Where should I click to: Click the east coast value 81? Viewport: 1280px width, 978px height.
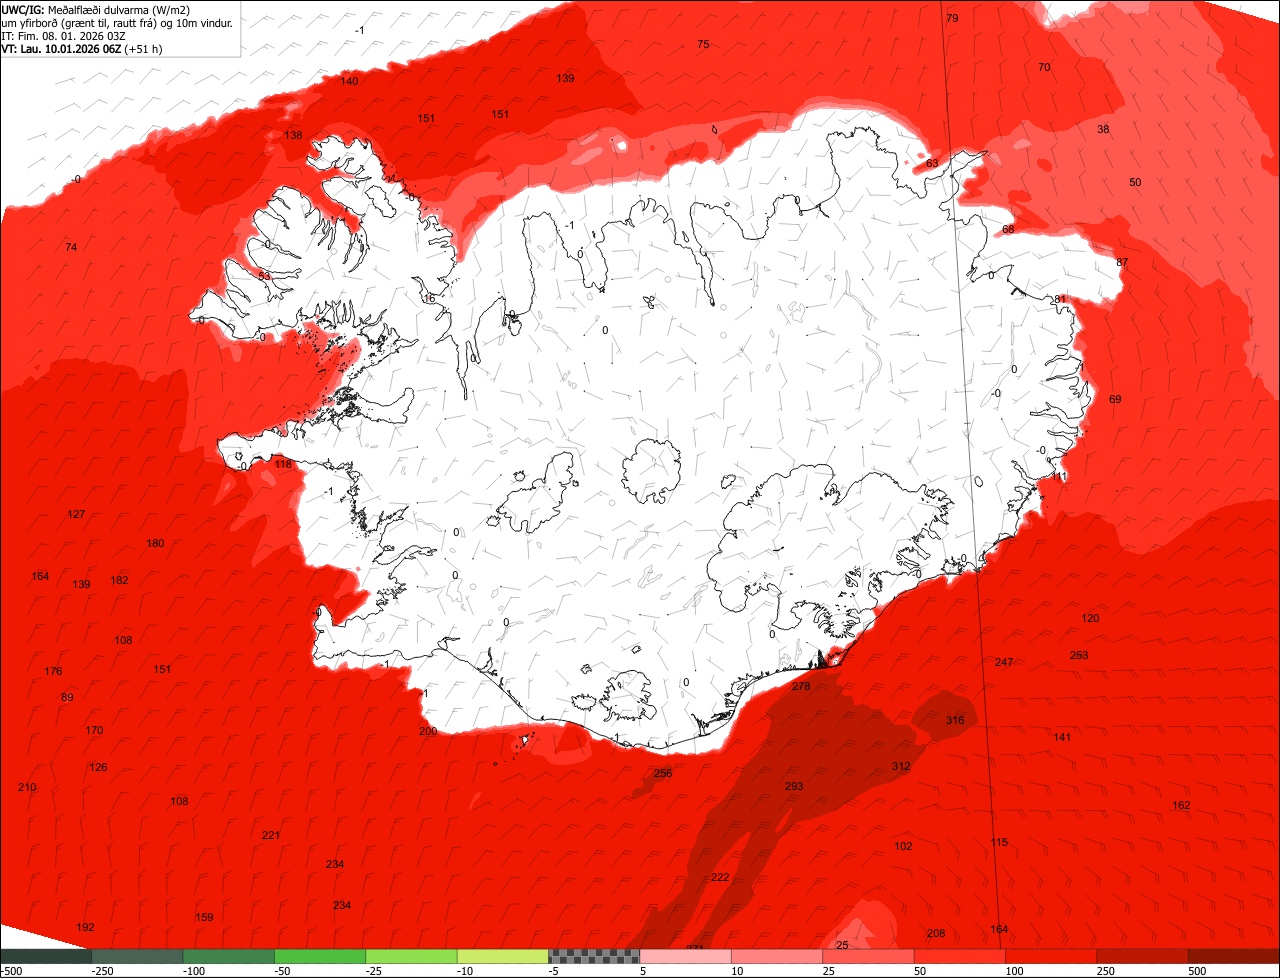tap(1061, 300)
